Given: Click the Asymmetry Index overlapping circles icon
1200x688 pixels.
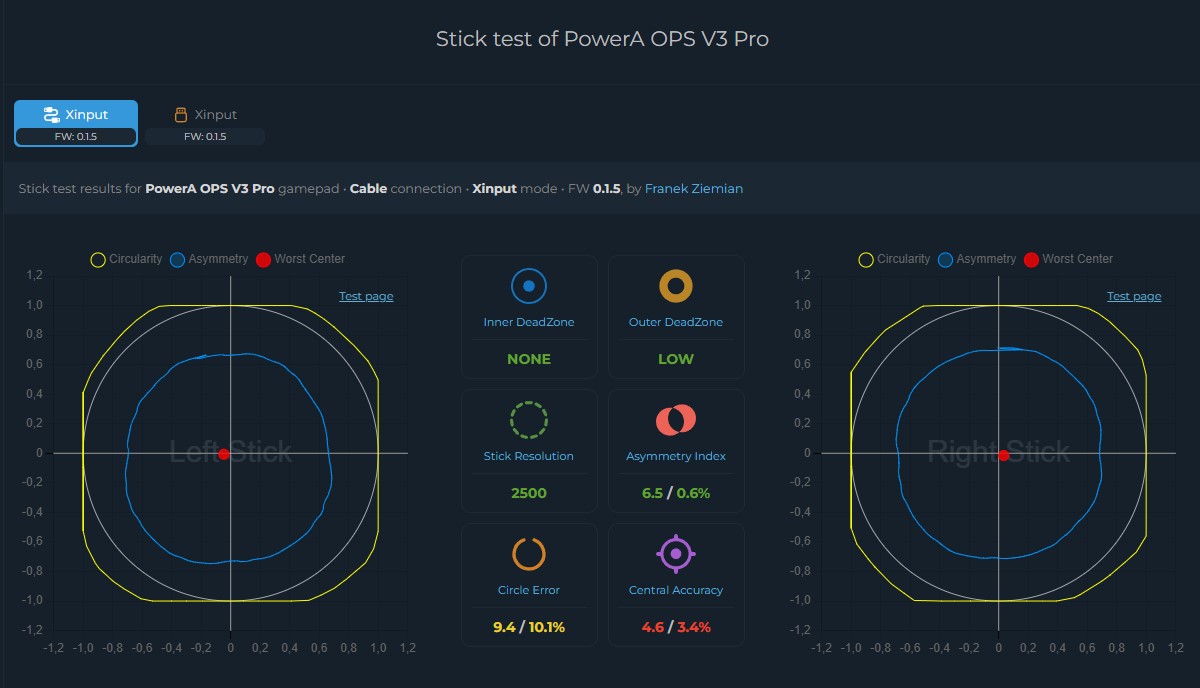Looking at the screenshot, I should point(676,420).
